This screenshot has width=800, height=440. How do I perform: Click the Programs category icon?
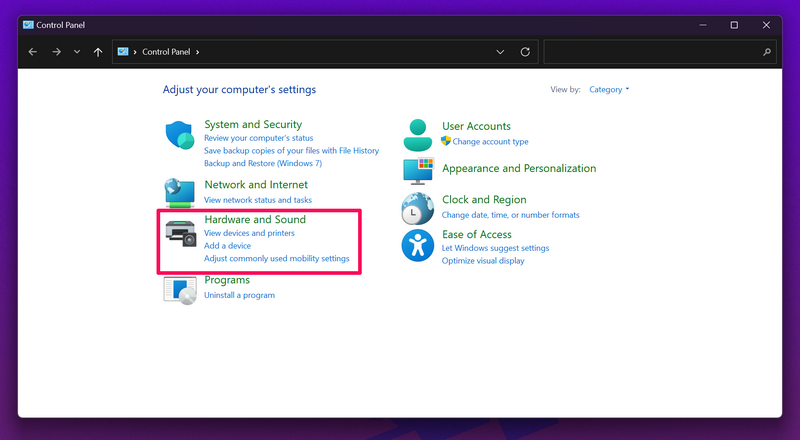(179, 288)
